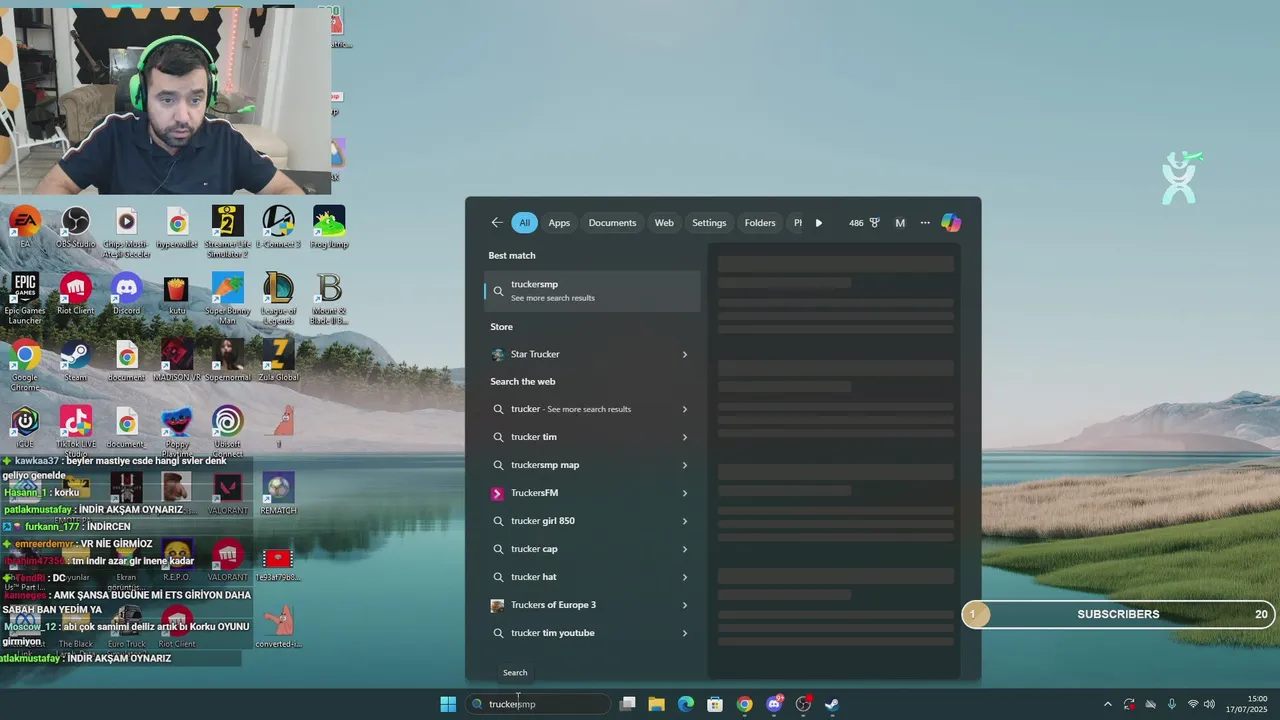Show hidden system tray icons
The height and width of the screenshot is (720, 1280).
pos(1107,704)
